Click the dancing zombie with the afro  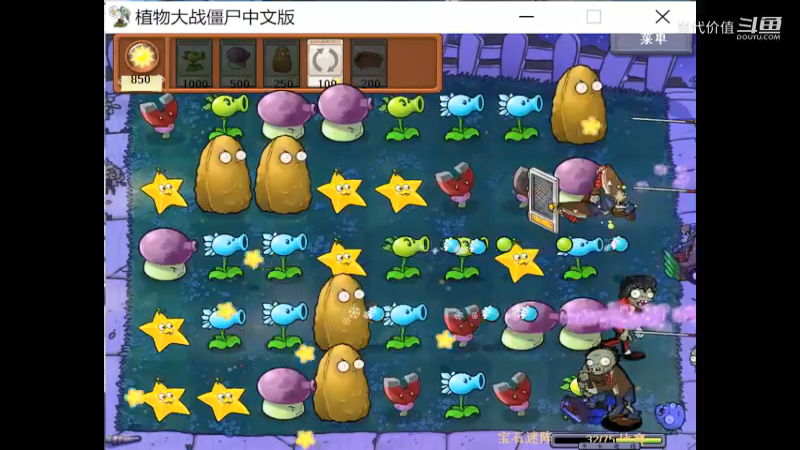click(634, 316)
